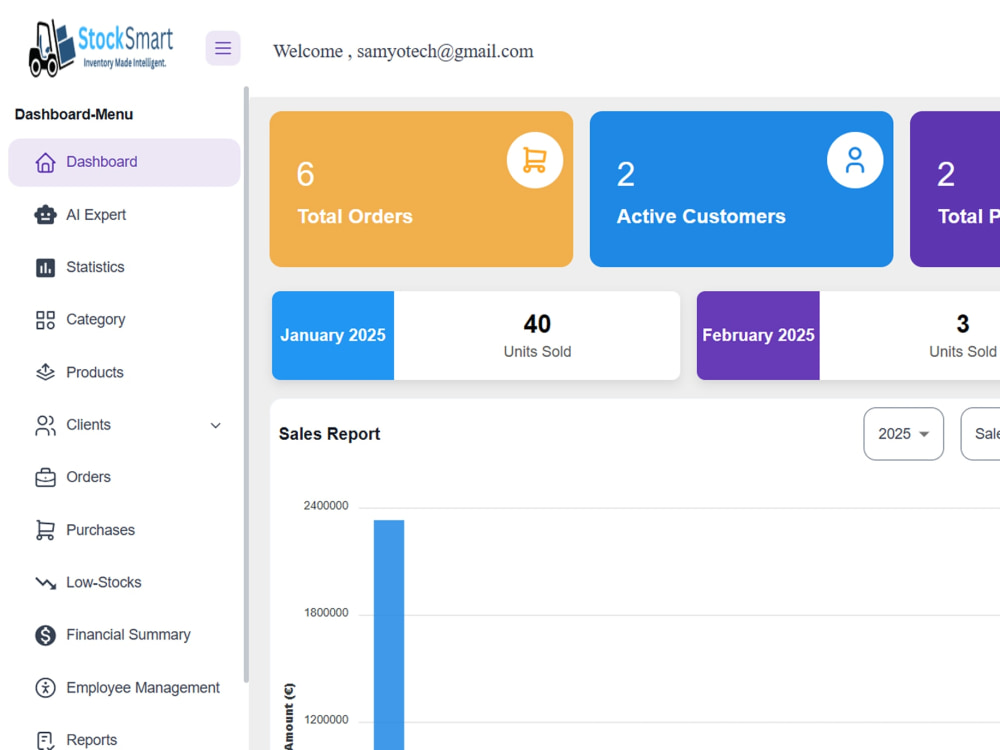Open the Orders page
1000x750 pixels.
pyautogui.click(x=124, y=477)
